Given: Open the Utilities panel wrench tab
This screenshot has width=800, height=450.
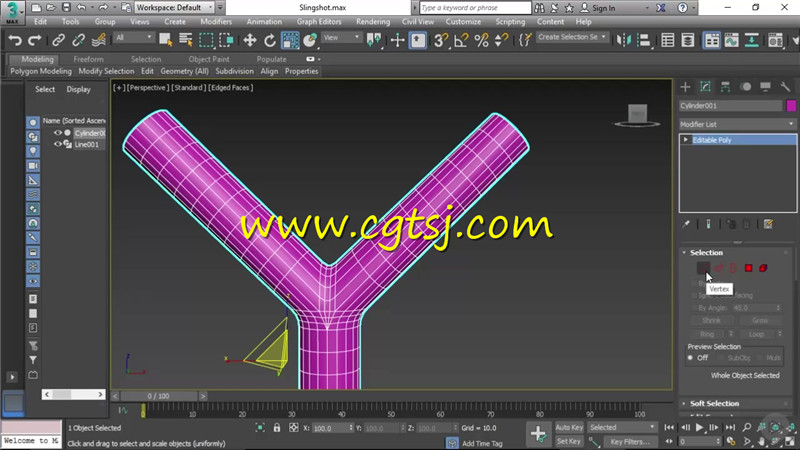Looking at the screenshot, I should 785,87.
